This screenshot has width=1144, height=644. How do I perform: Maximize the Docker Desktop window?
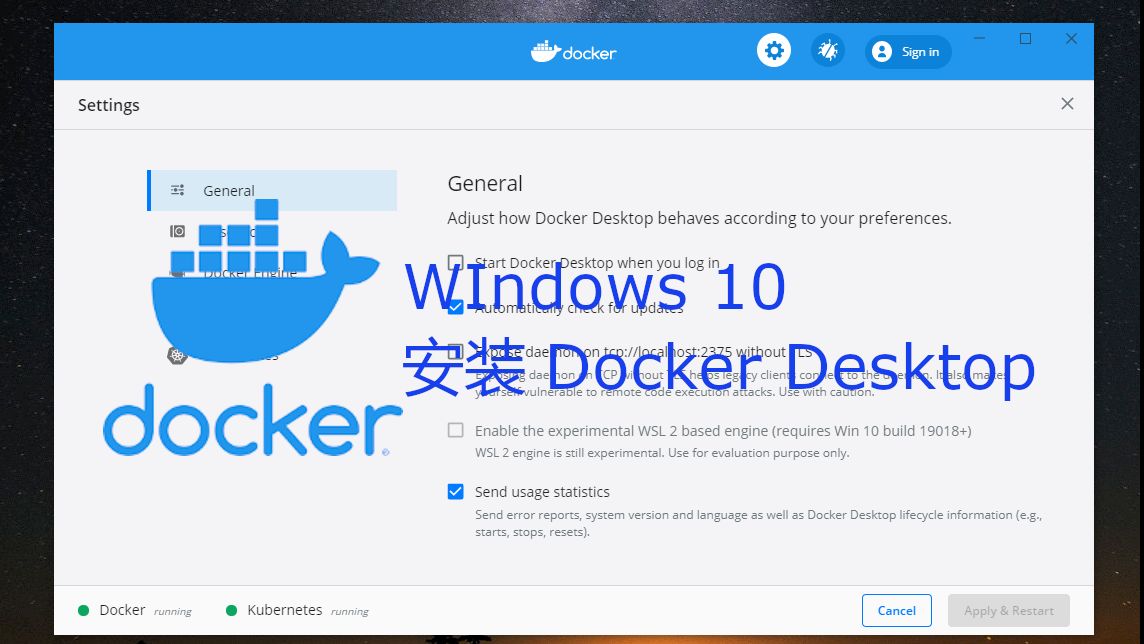[x=1025, y=38]
